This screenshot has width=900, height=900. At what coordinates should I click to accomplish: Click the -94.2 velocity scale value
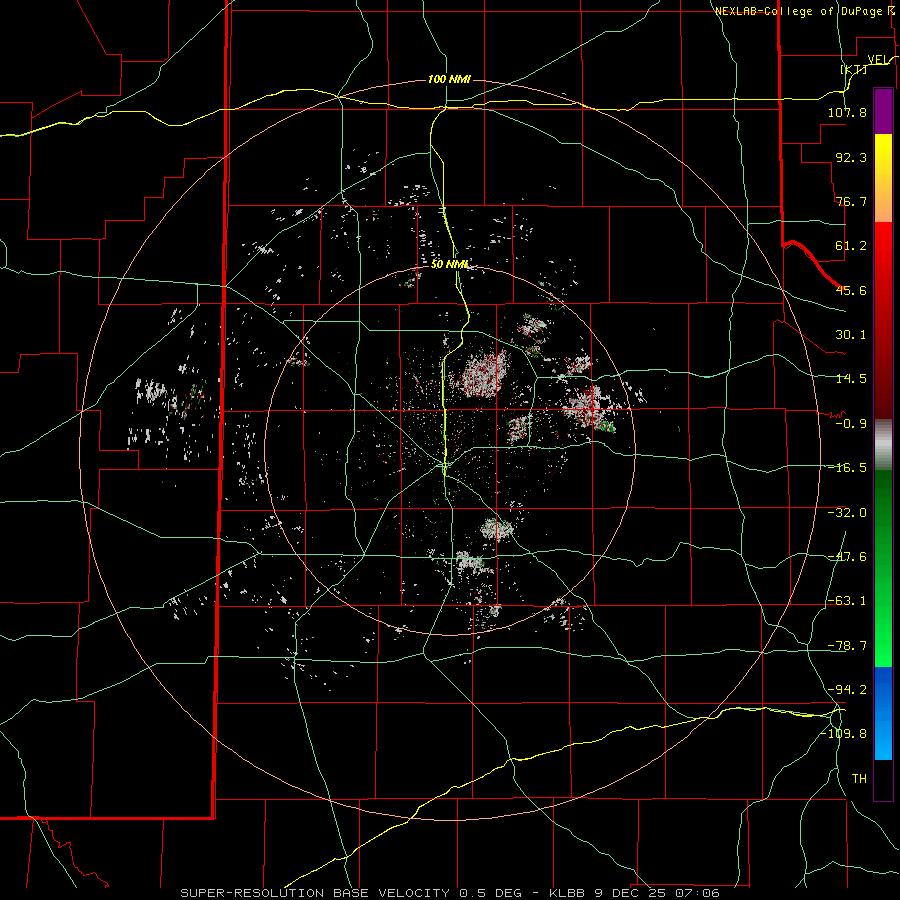[847, 690]
